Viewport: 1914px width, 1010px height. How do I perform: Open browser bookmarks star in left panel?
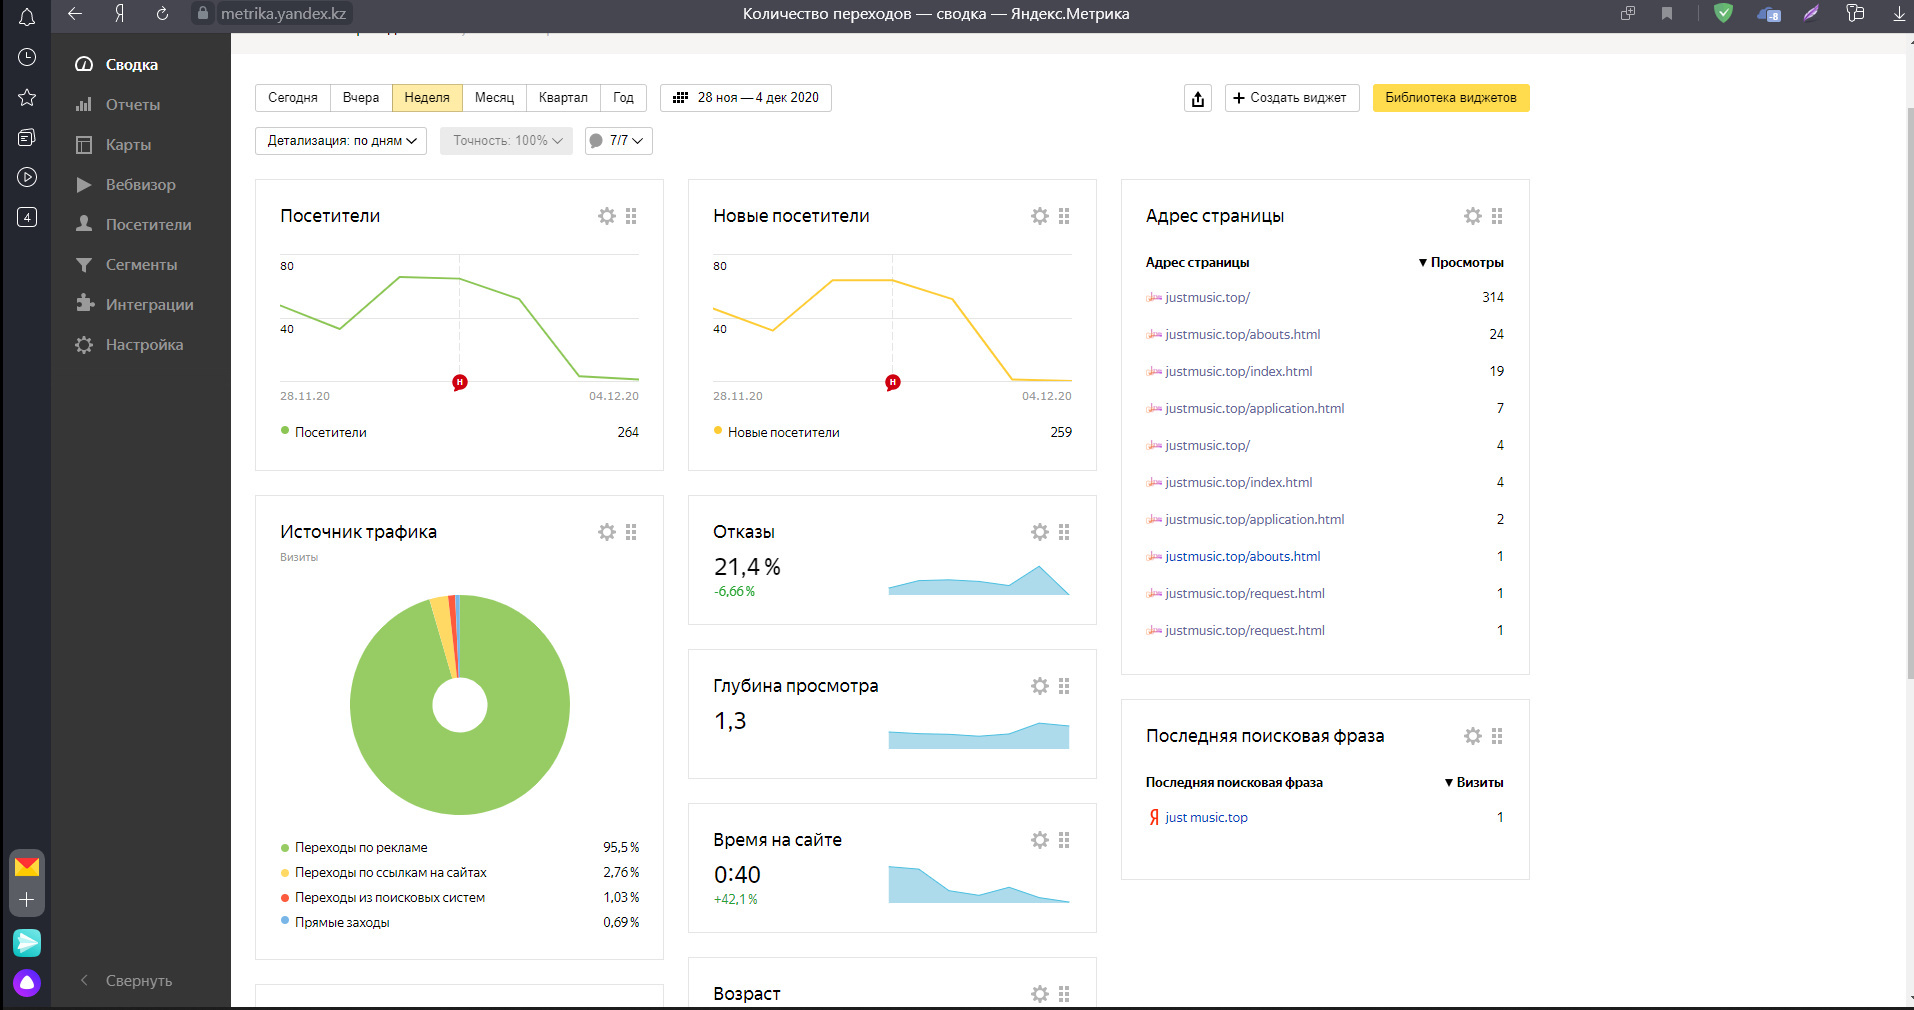(27, 97)
